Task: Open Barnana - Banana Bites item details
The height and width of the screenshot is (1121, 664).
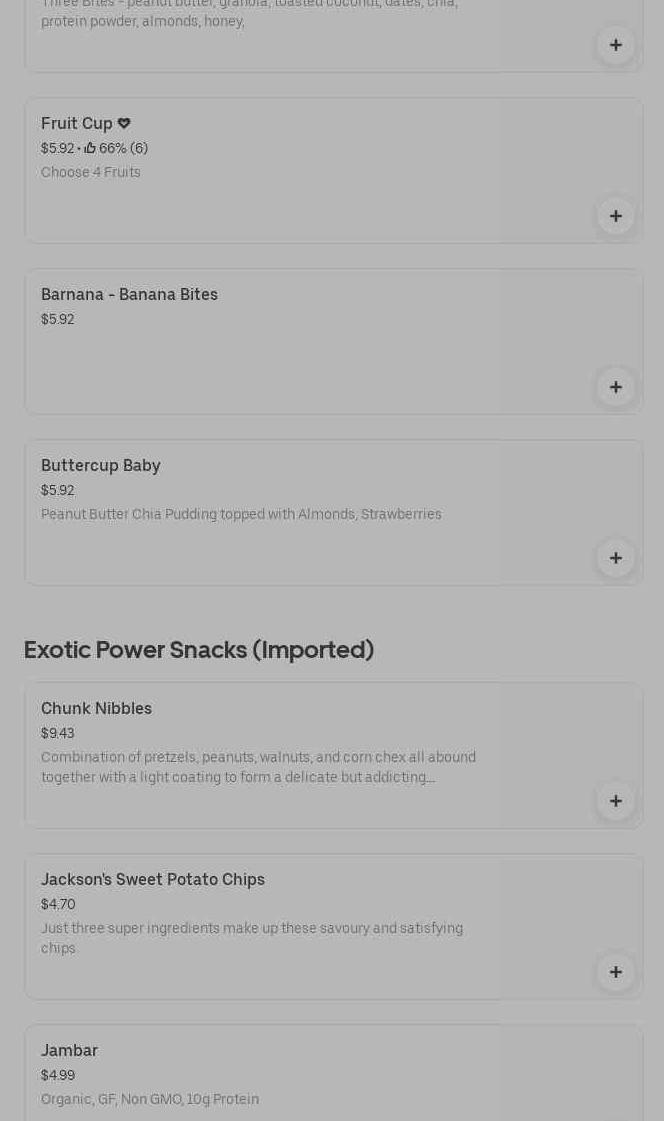Action: [129, 295]
